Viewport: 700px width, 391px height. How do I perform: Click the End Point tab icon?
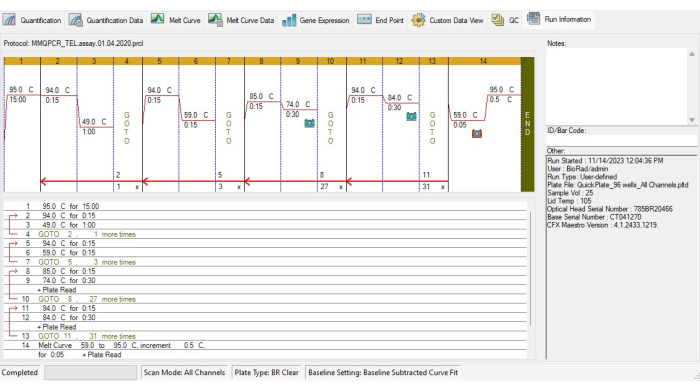coord(364,20)
